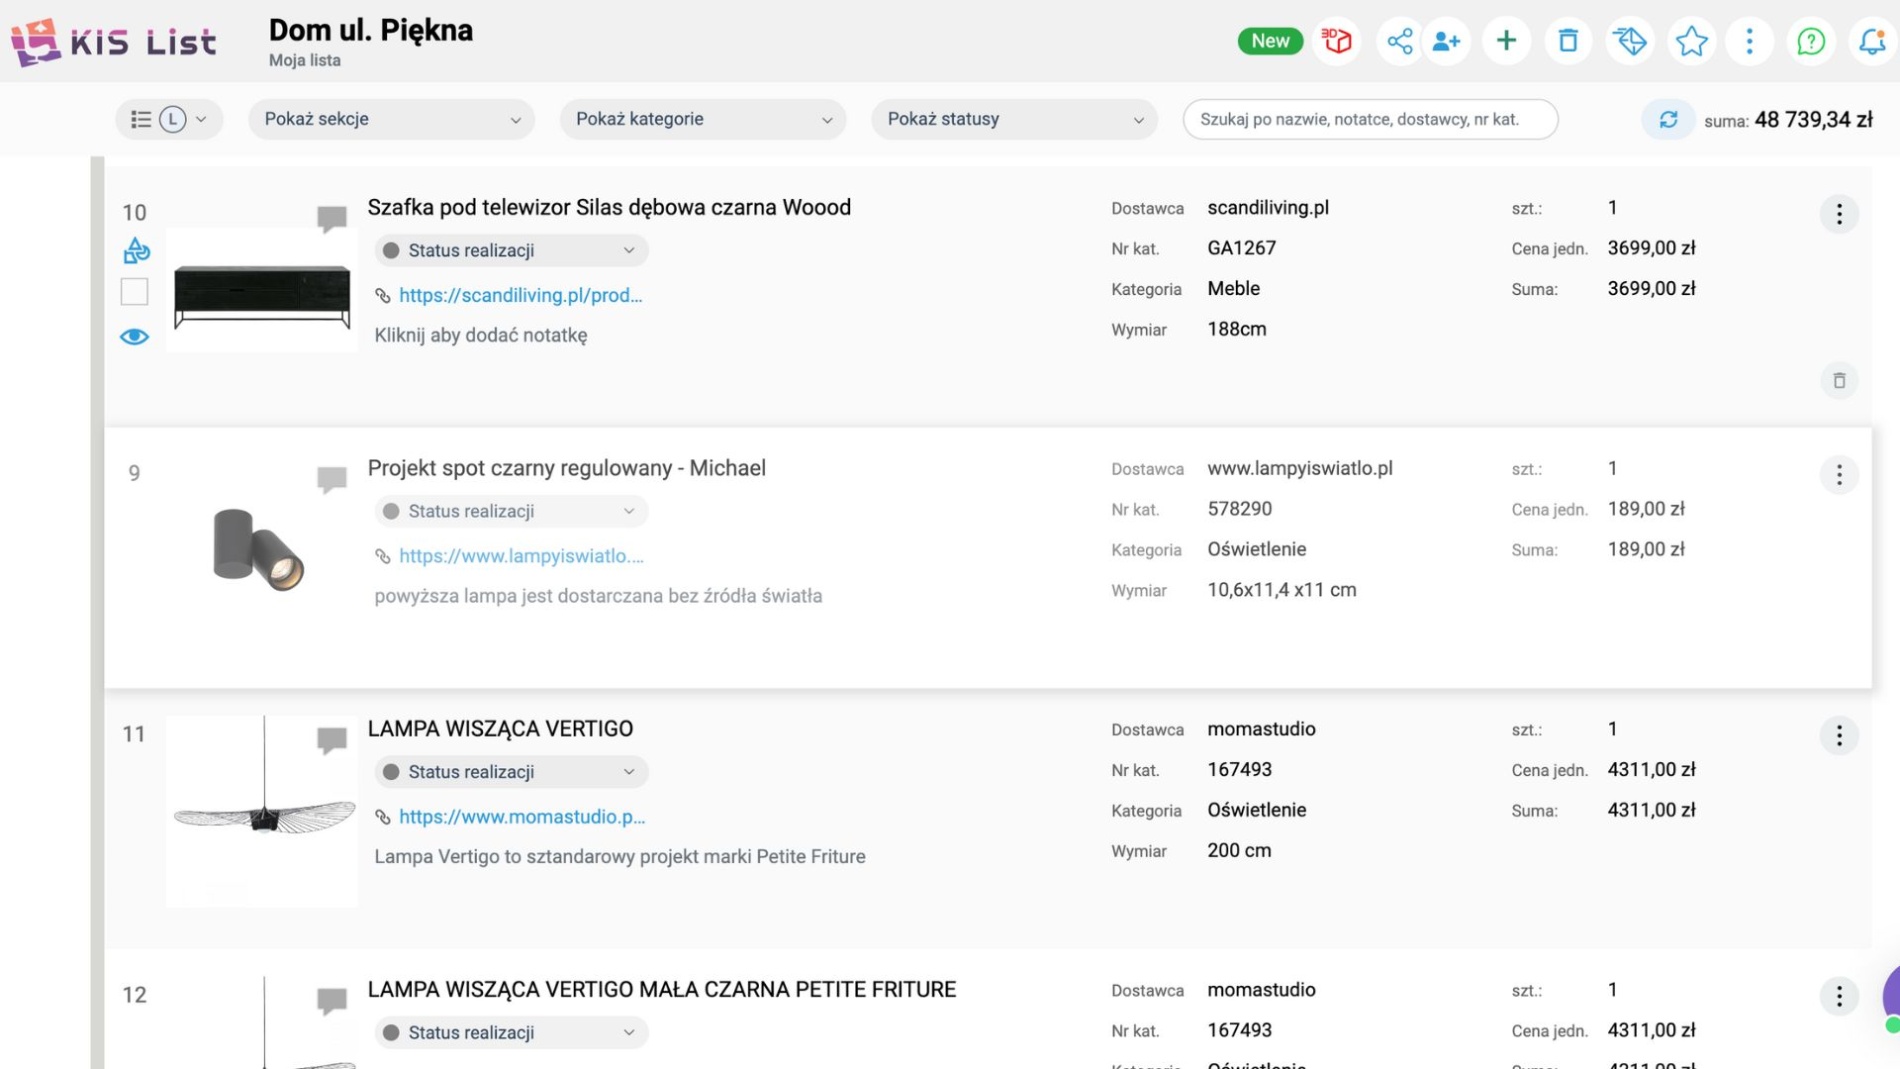Open the scandiliving.pl product link
The width and height of the screenshot is (1900, 1069).
(520, 295)
